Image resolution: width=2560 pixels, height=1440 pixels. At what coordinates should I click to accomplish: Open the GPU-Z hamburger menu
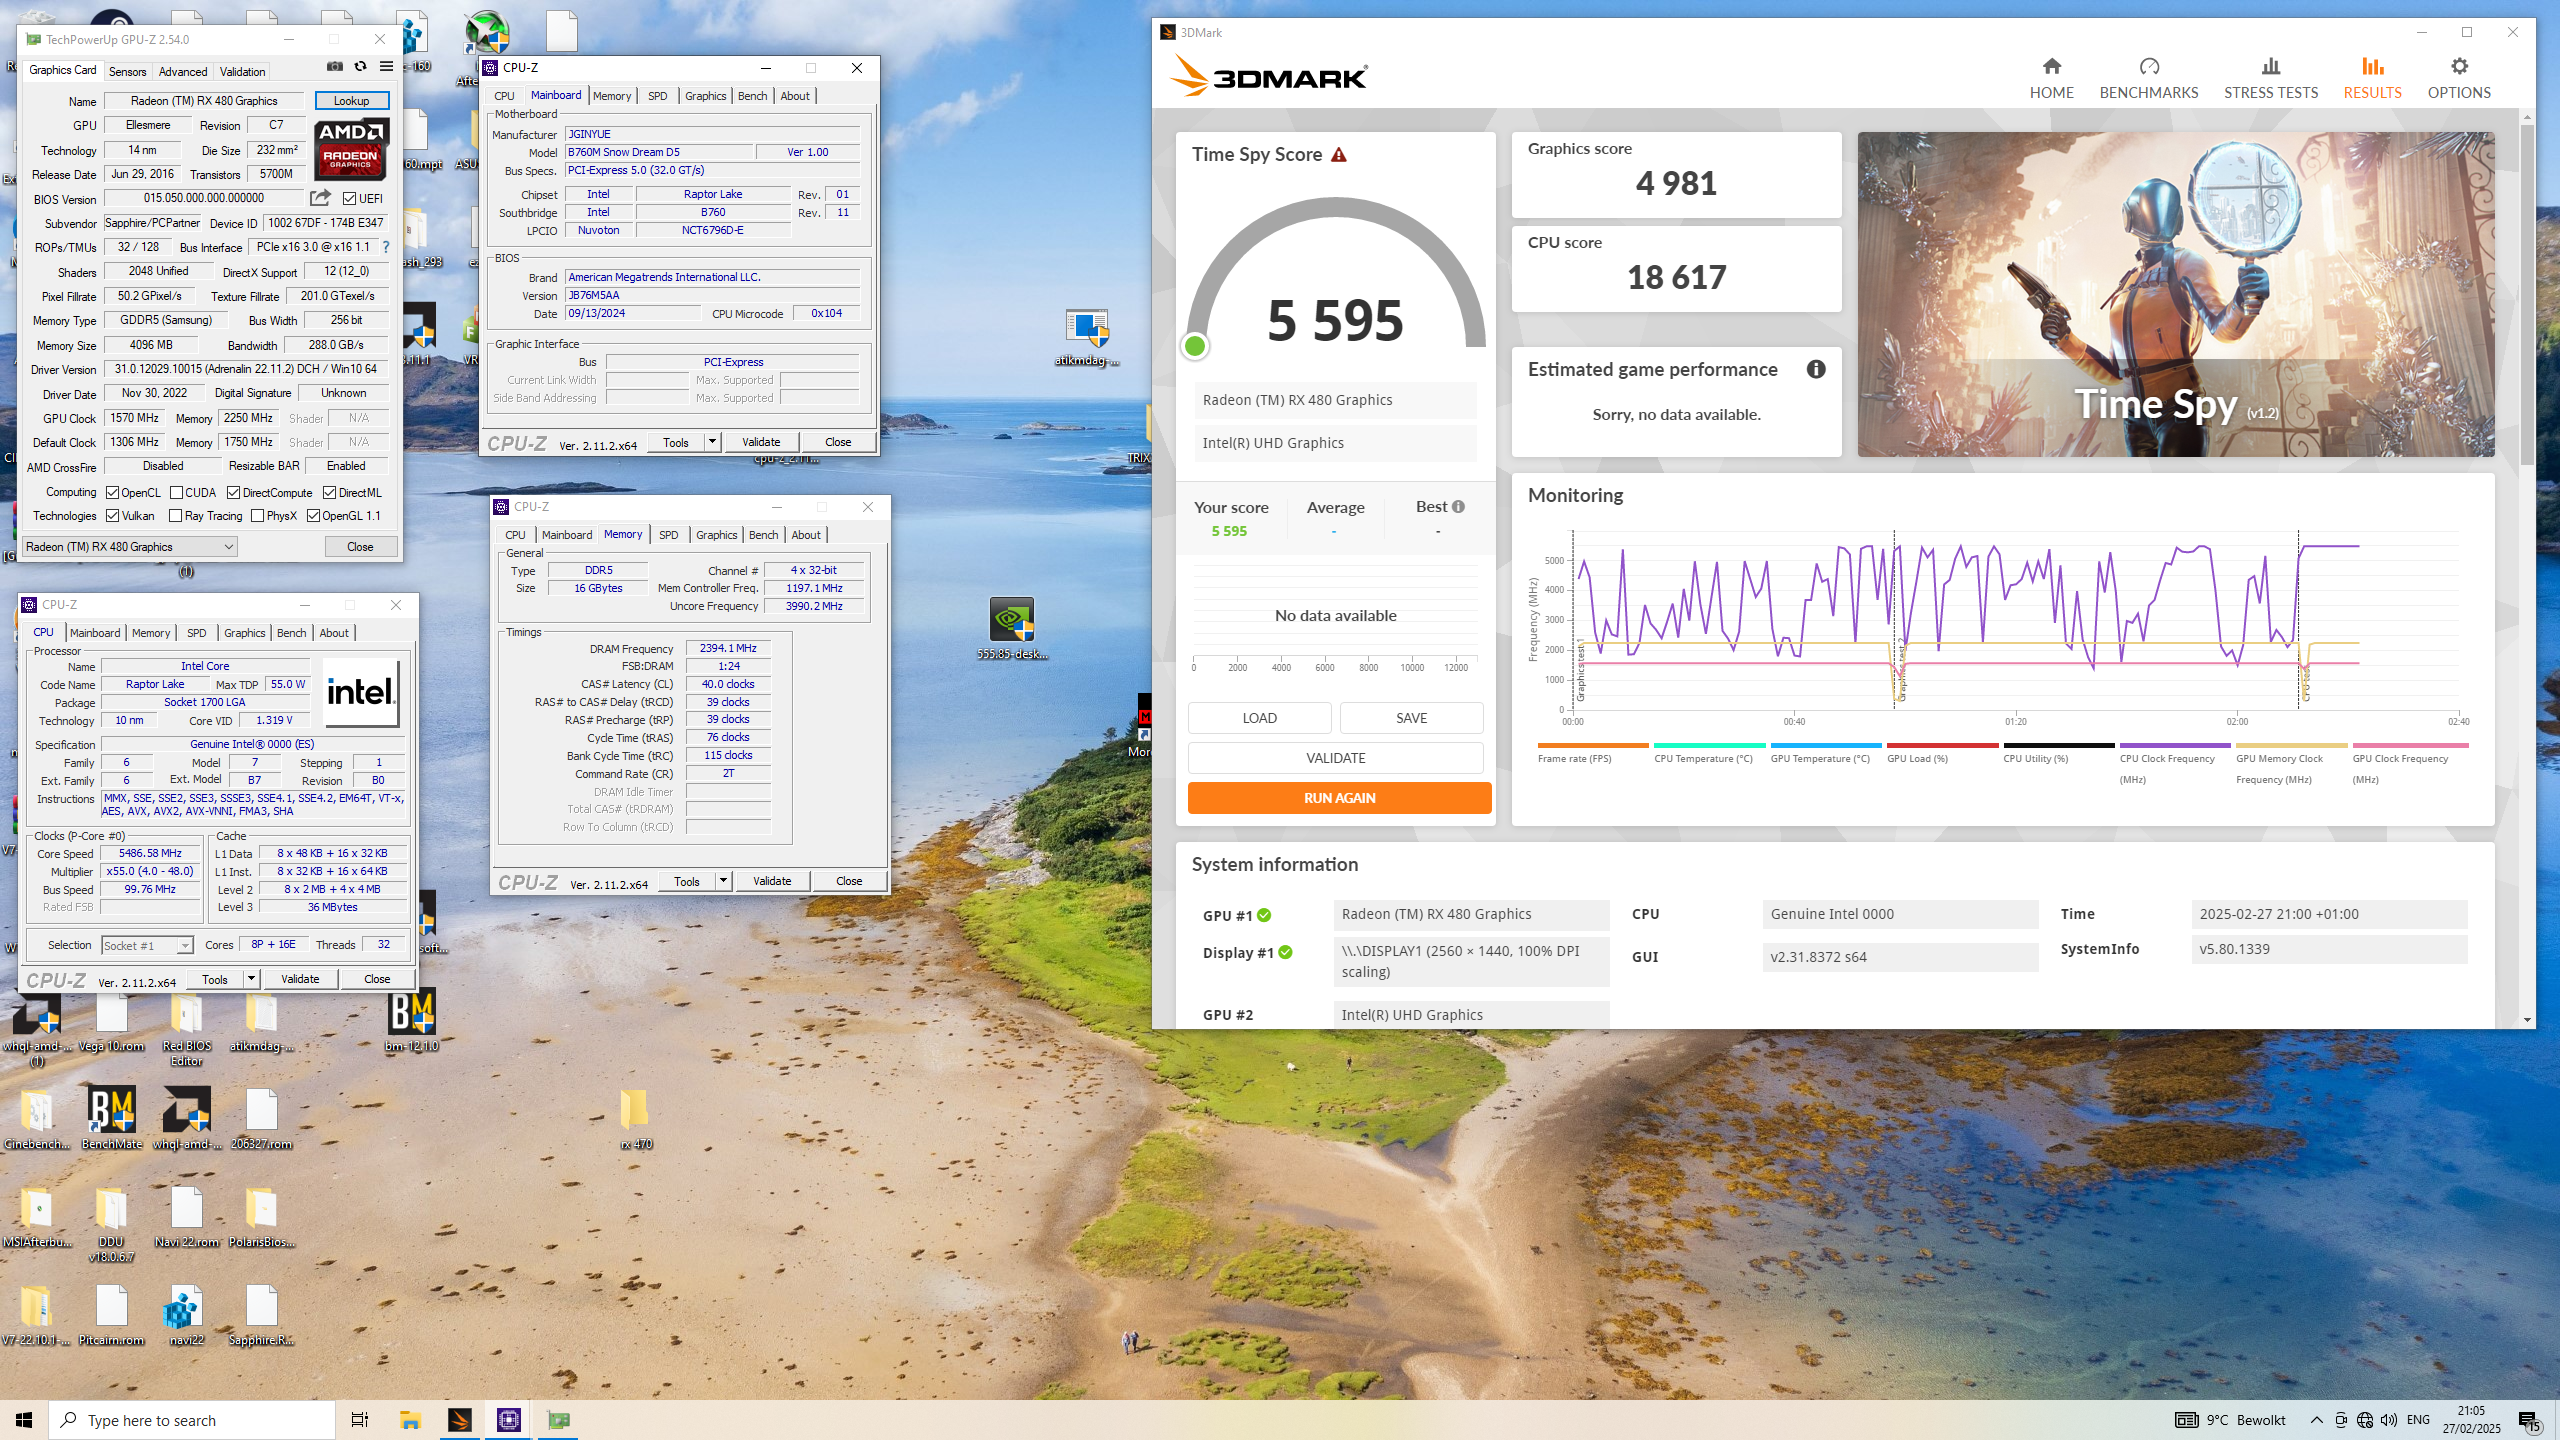(x=386, y=67)
